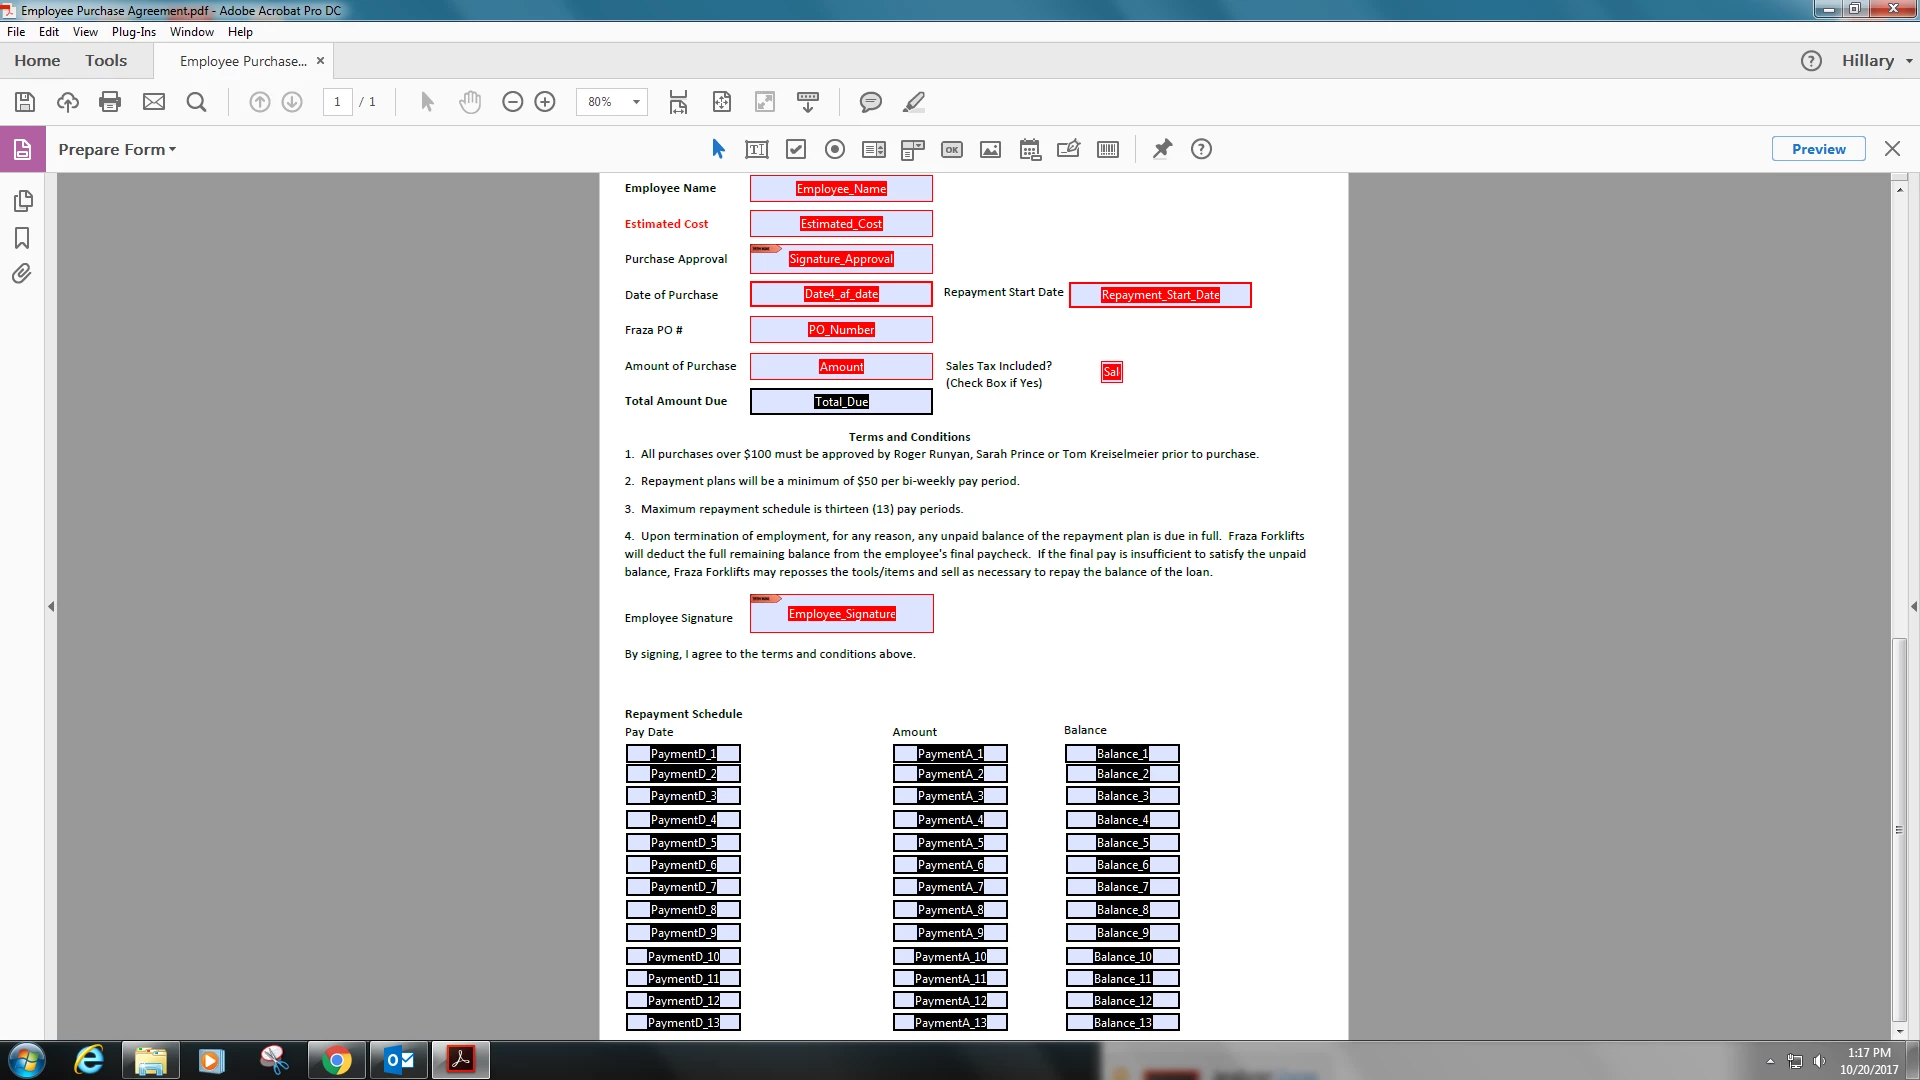Viewport: 1920px width, 1080px height.
Task: Open the Plug-Ins menu
Action: pyautogui.click(x=134, y=32)
